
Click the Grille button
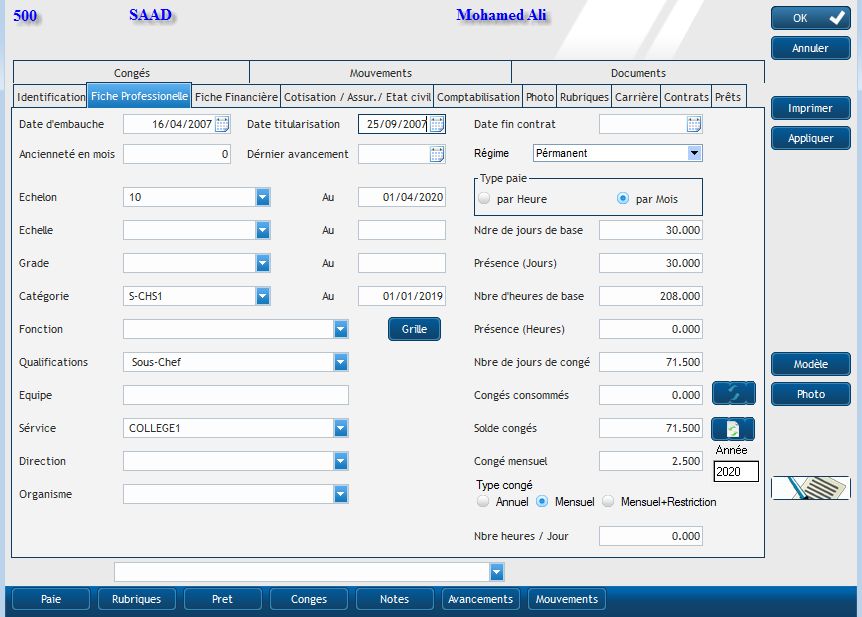pos(414,329)
